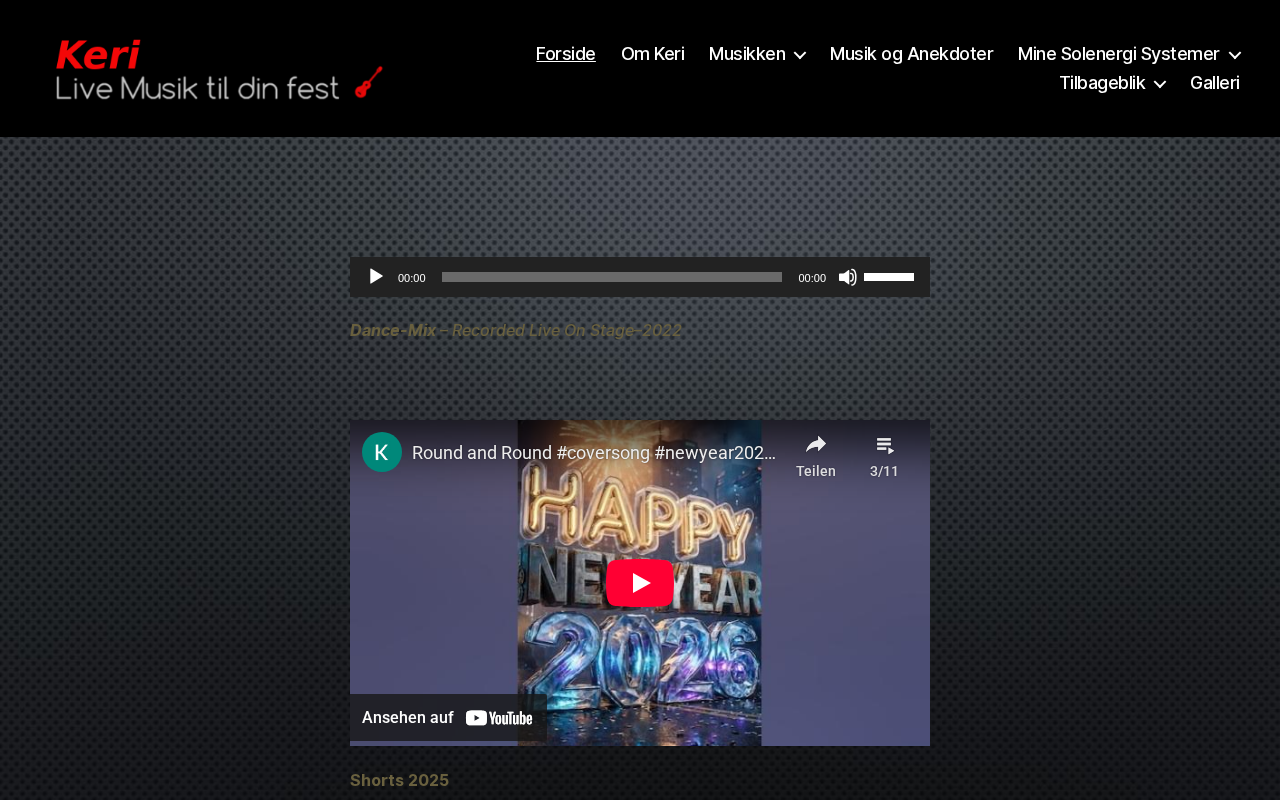Expand the Mine Solenergi Systemer chevron
The image size is (1280, 800).
click(x=1234, y=55)
